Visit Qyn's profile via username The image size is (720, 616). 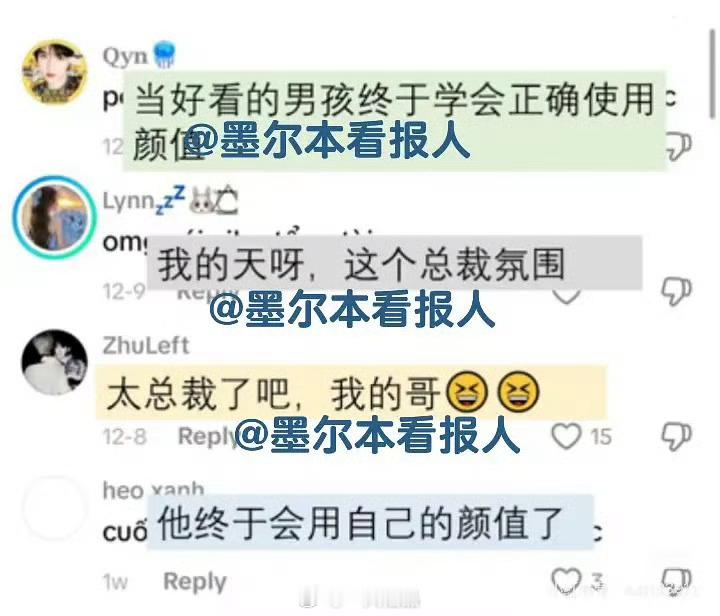click(x=124, y=56)
